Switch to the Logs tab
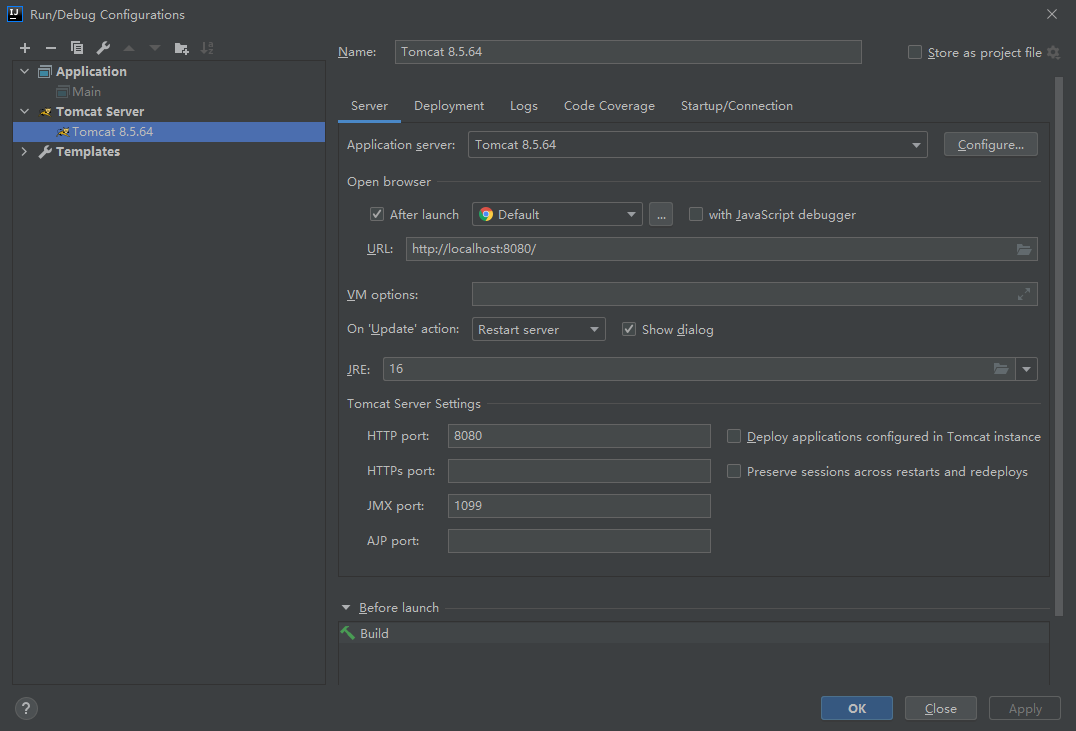This screenshot has height=731, width=1076. coord(524,106)
